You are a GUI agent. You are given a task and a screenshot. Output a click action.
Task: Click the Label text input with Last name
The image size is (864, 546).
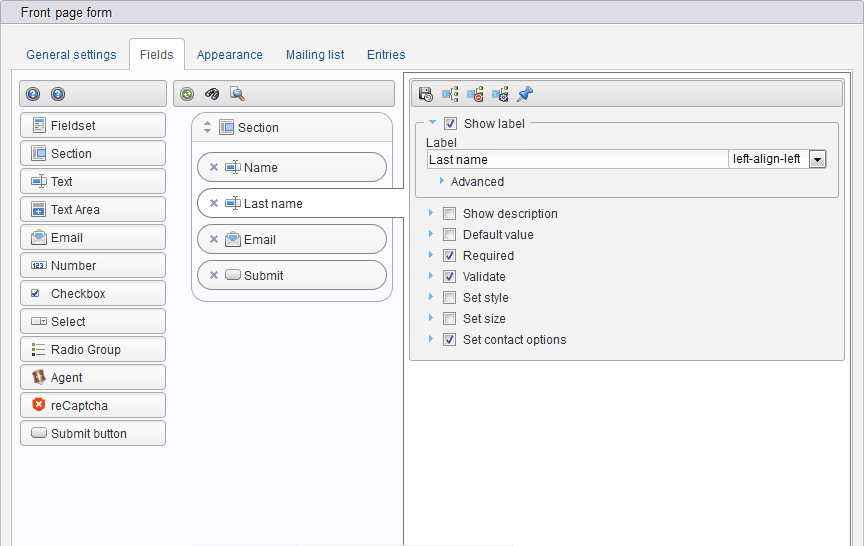click(576, 159)
